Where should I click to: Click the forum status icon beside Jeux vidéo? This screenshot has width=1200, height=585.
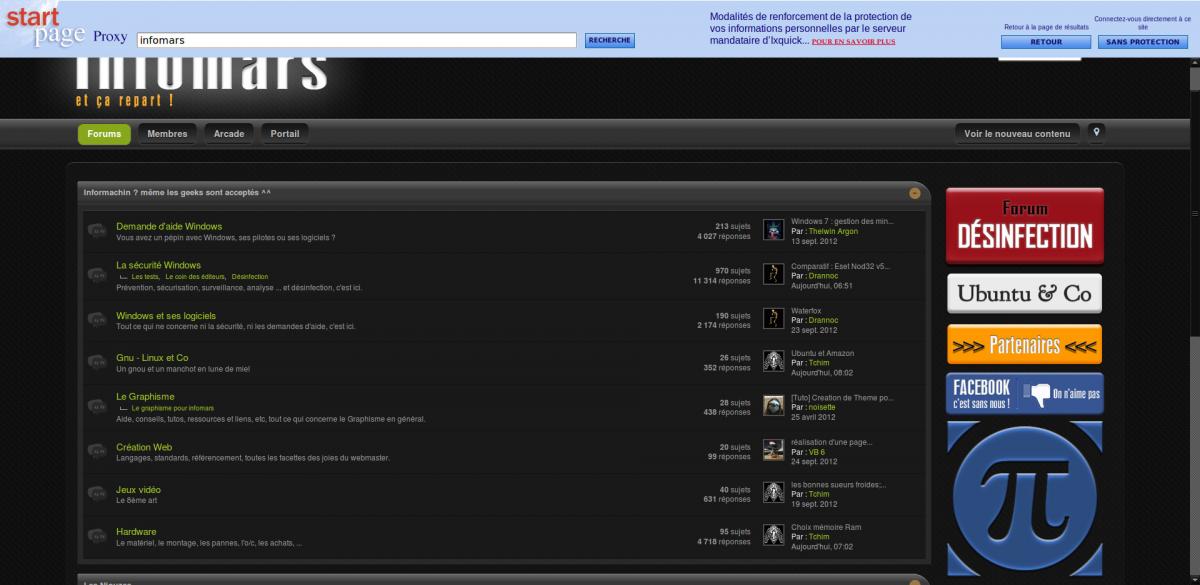pos(97,494)
